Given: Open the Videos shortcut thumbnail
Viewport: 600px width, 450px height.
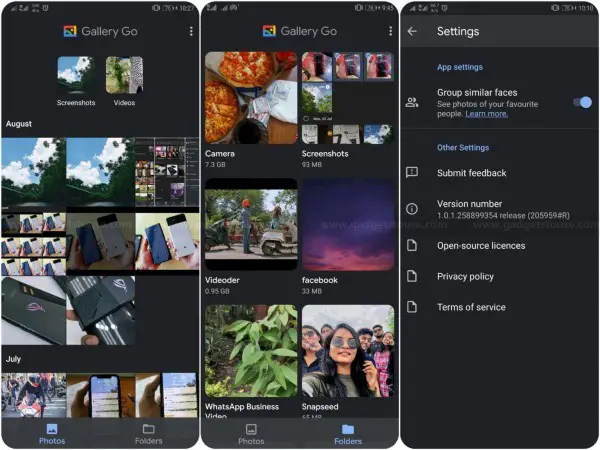Looking at the screenshot, I should (124, 75).
